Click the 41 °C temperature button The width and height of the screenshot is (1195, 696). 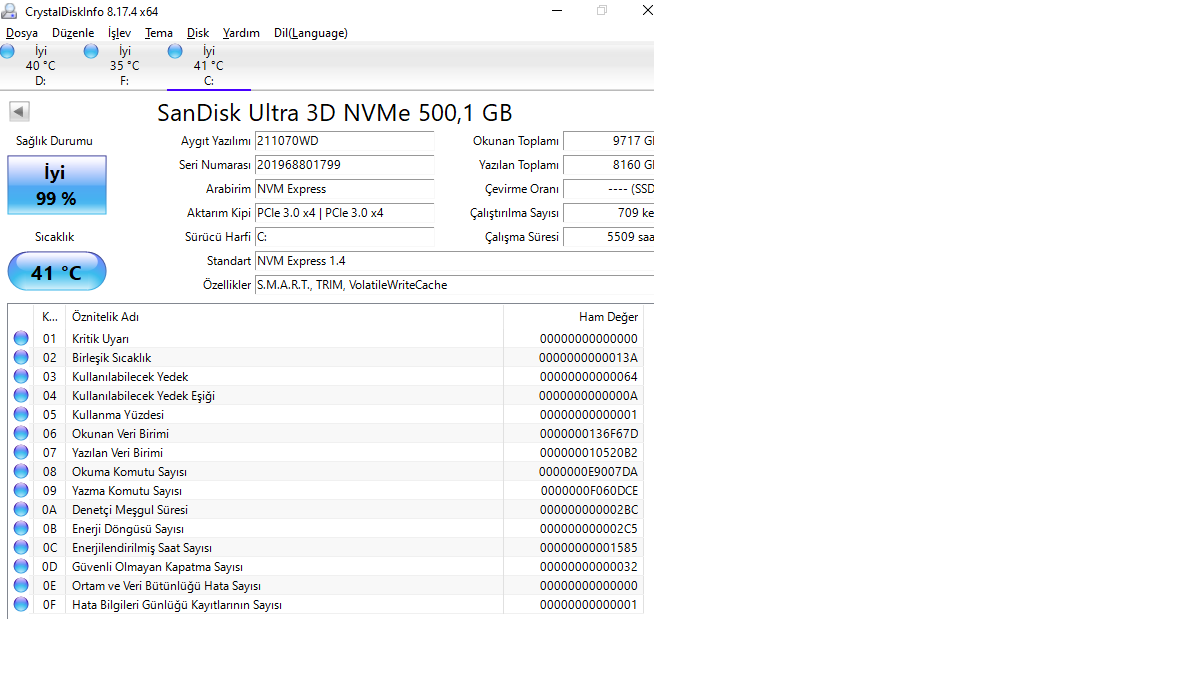tap(57, 271)
